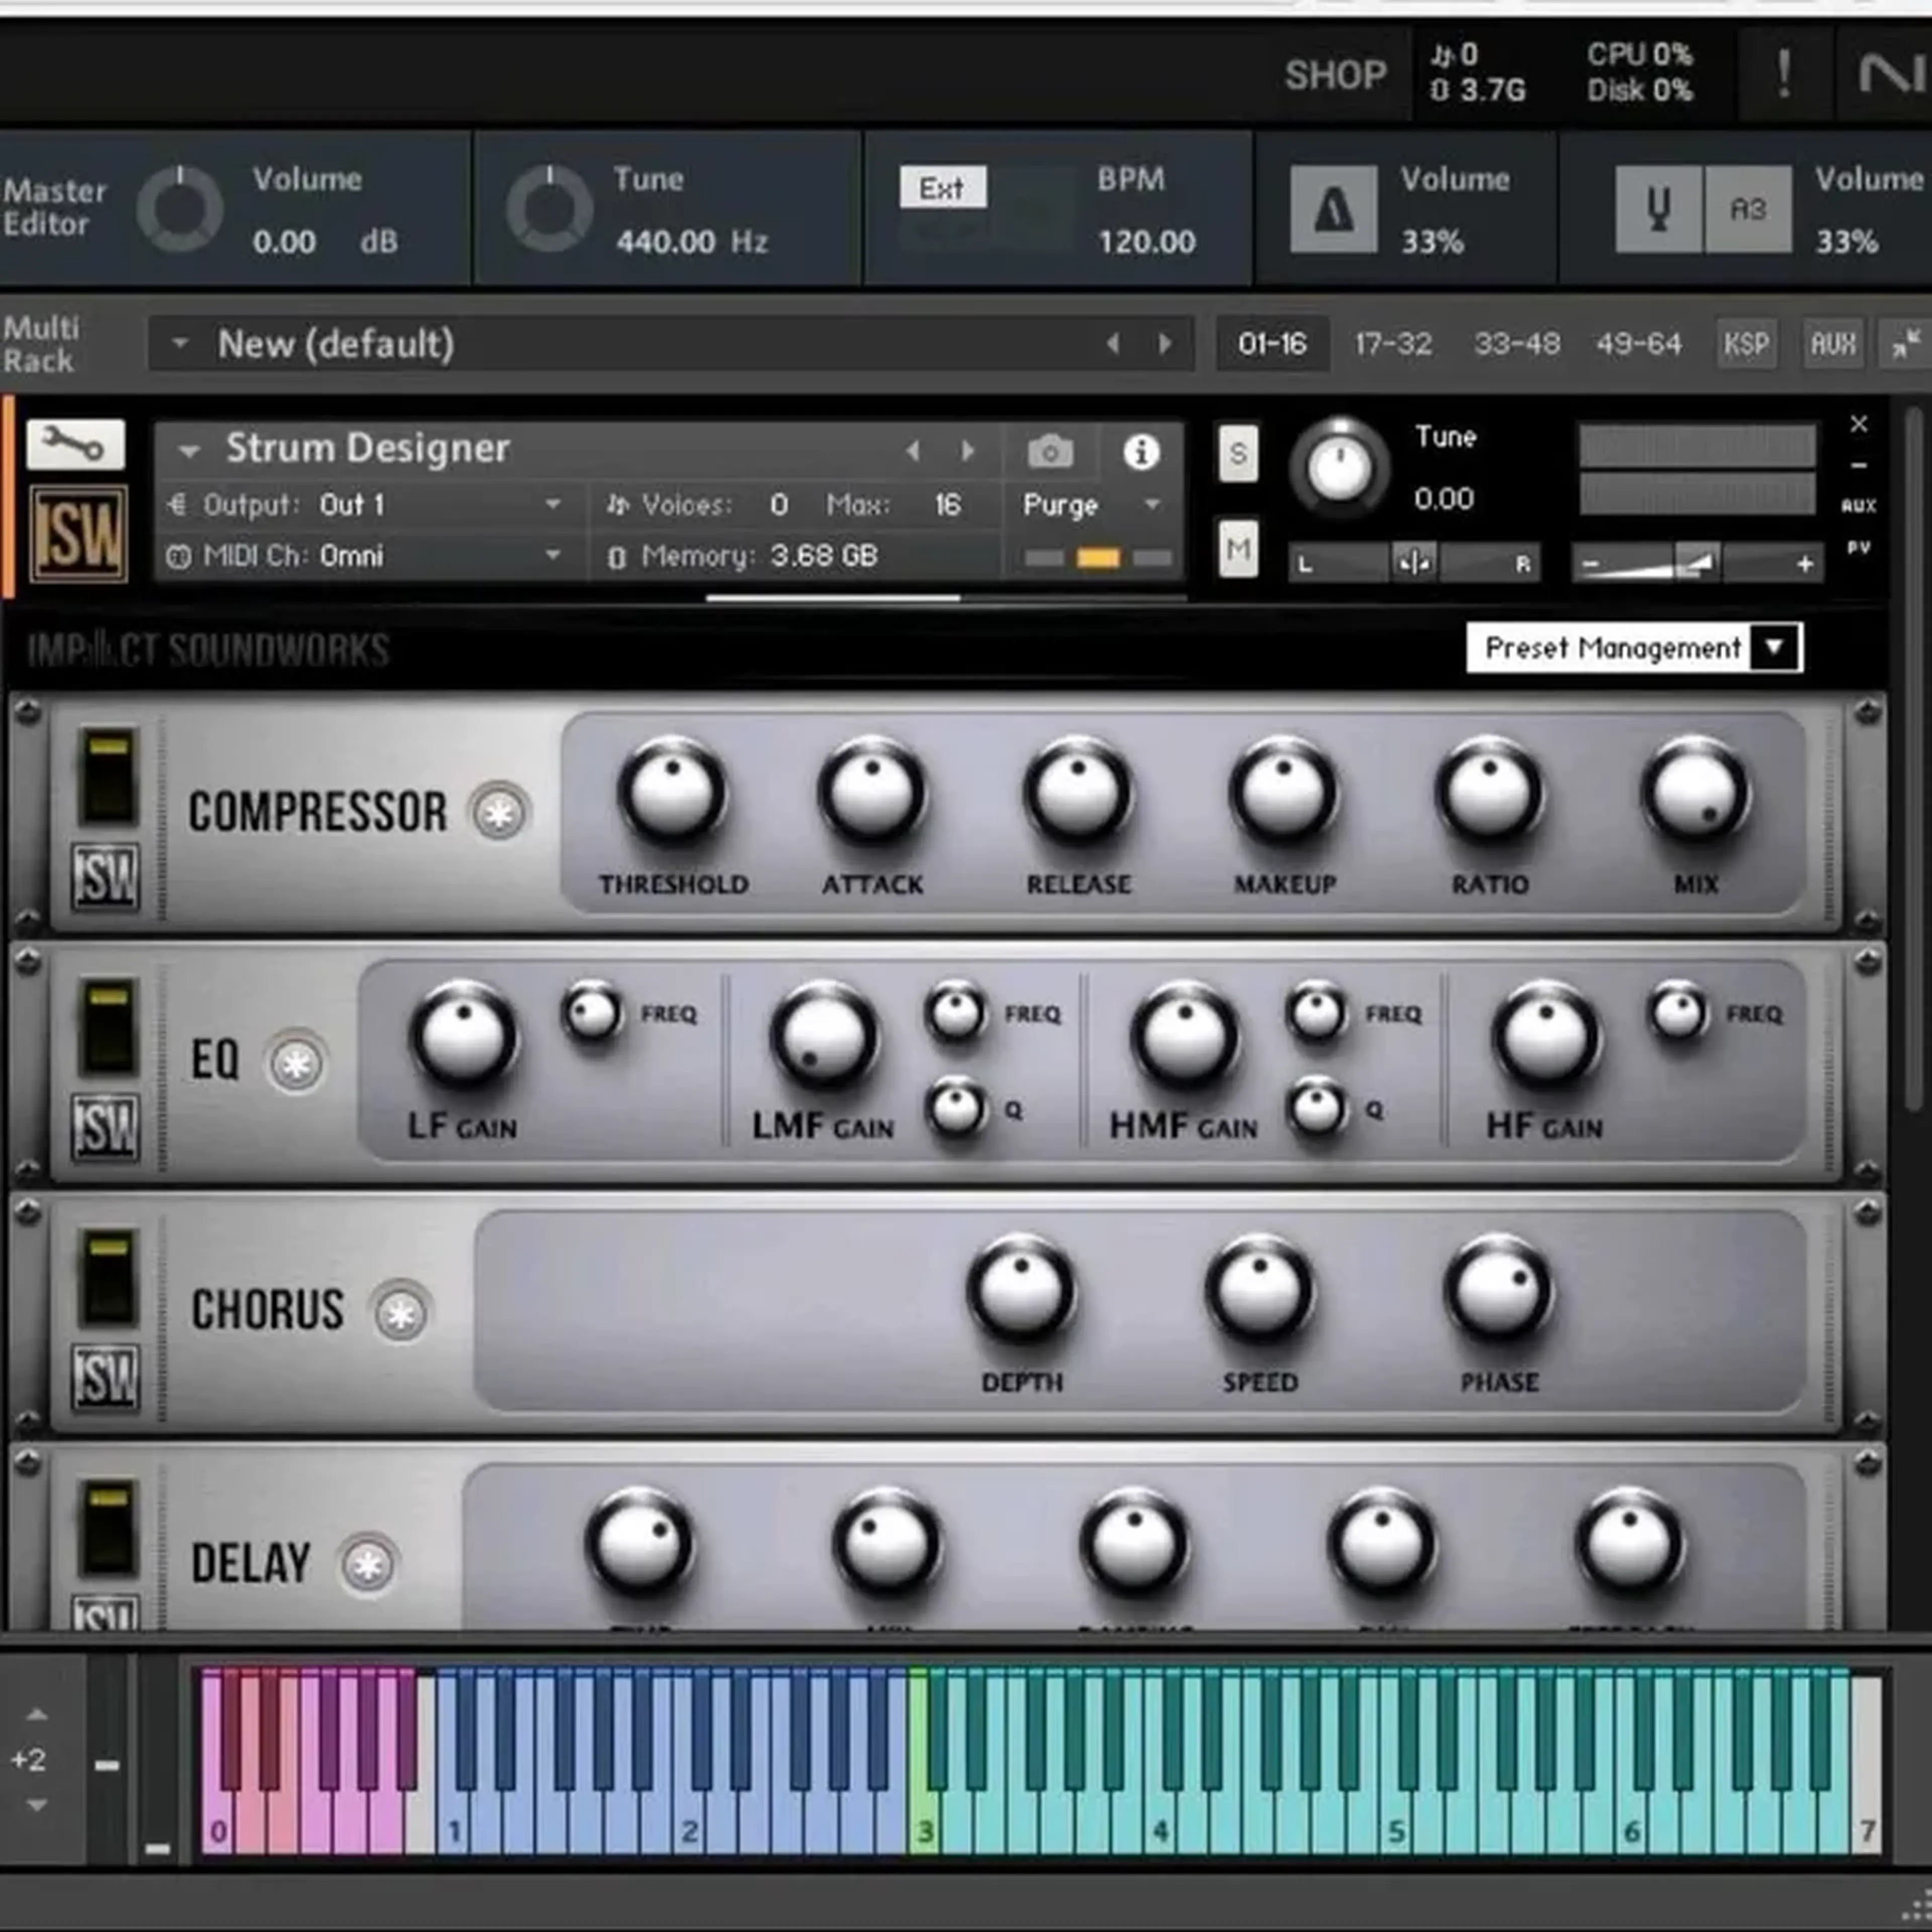Click the Delay snowflake reset icon
Viewport: 1932px width, 1932px height.
368,1564
